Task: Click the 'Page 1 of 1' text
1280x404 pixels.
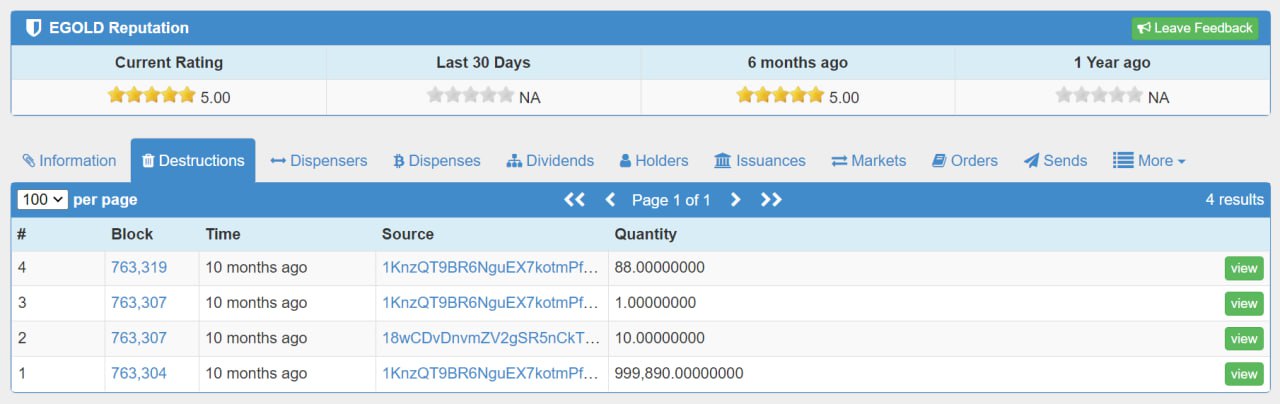Action: pos(671,200)
